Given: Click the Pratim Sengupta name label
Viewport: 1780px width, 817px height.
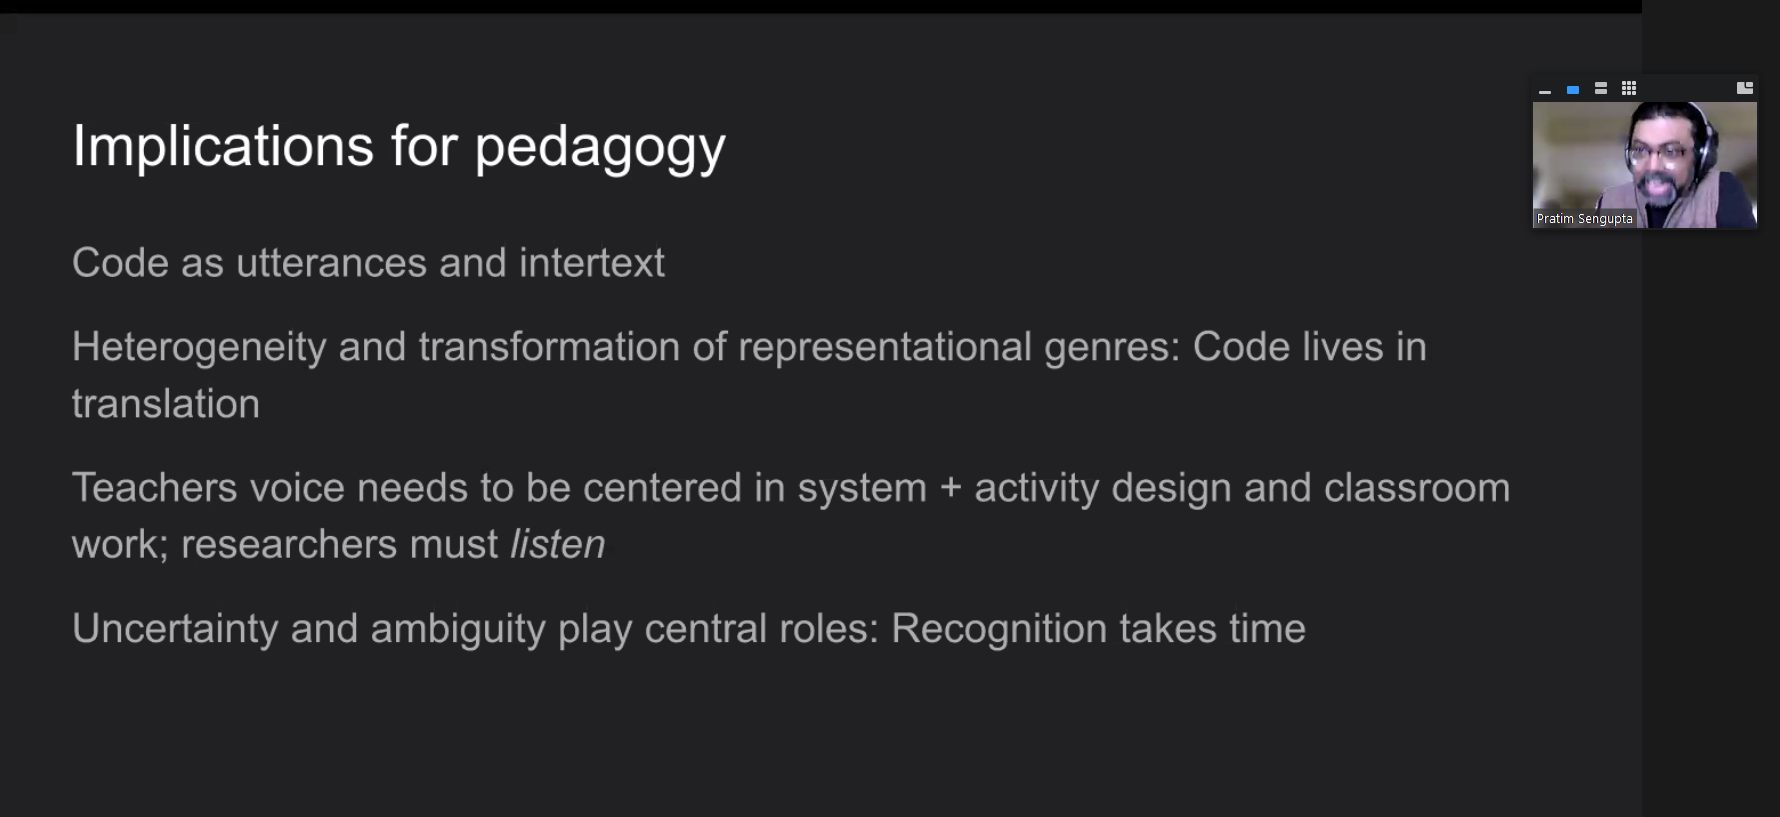Looking at the screenshot, I should coord(1585,219).
